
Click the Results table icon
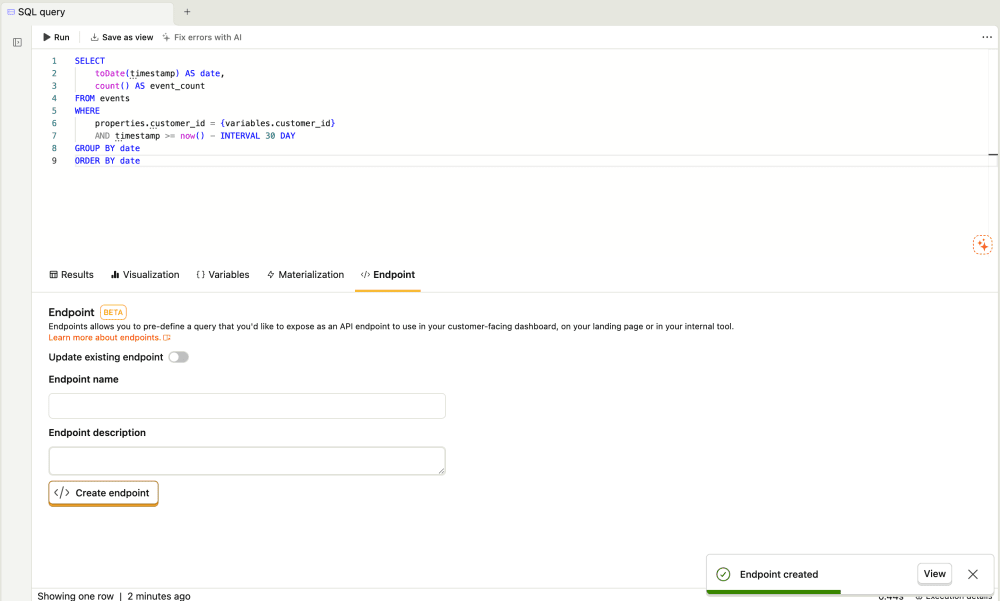(52, 274)
